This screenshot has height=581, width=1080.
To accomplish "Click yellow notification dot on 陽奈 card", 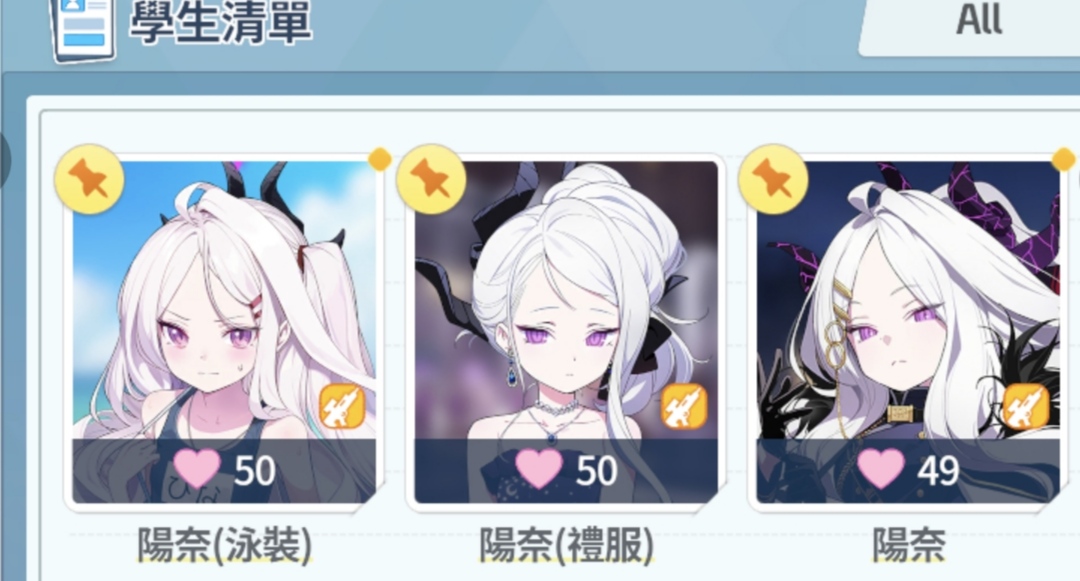I will click(x=1063, y=159).
